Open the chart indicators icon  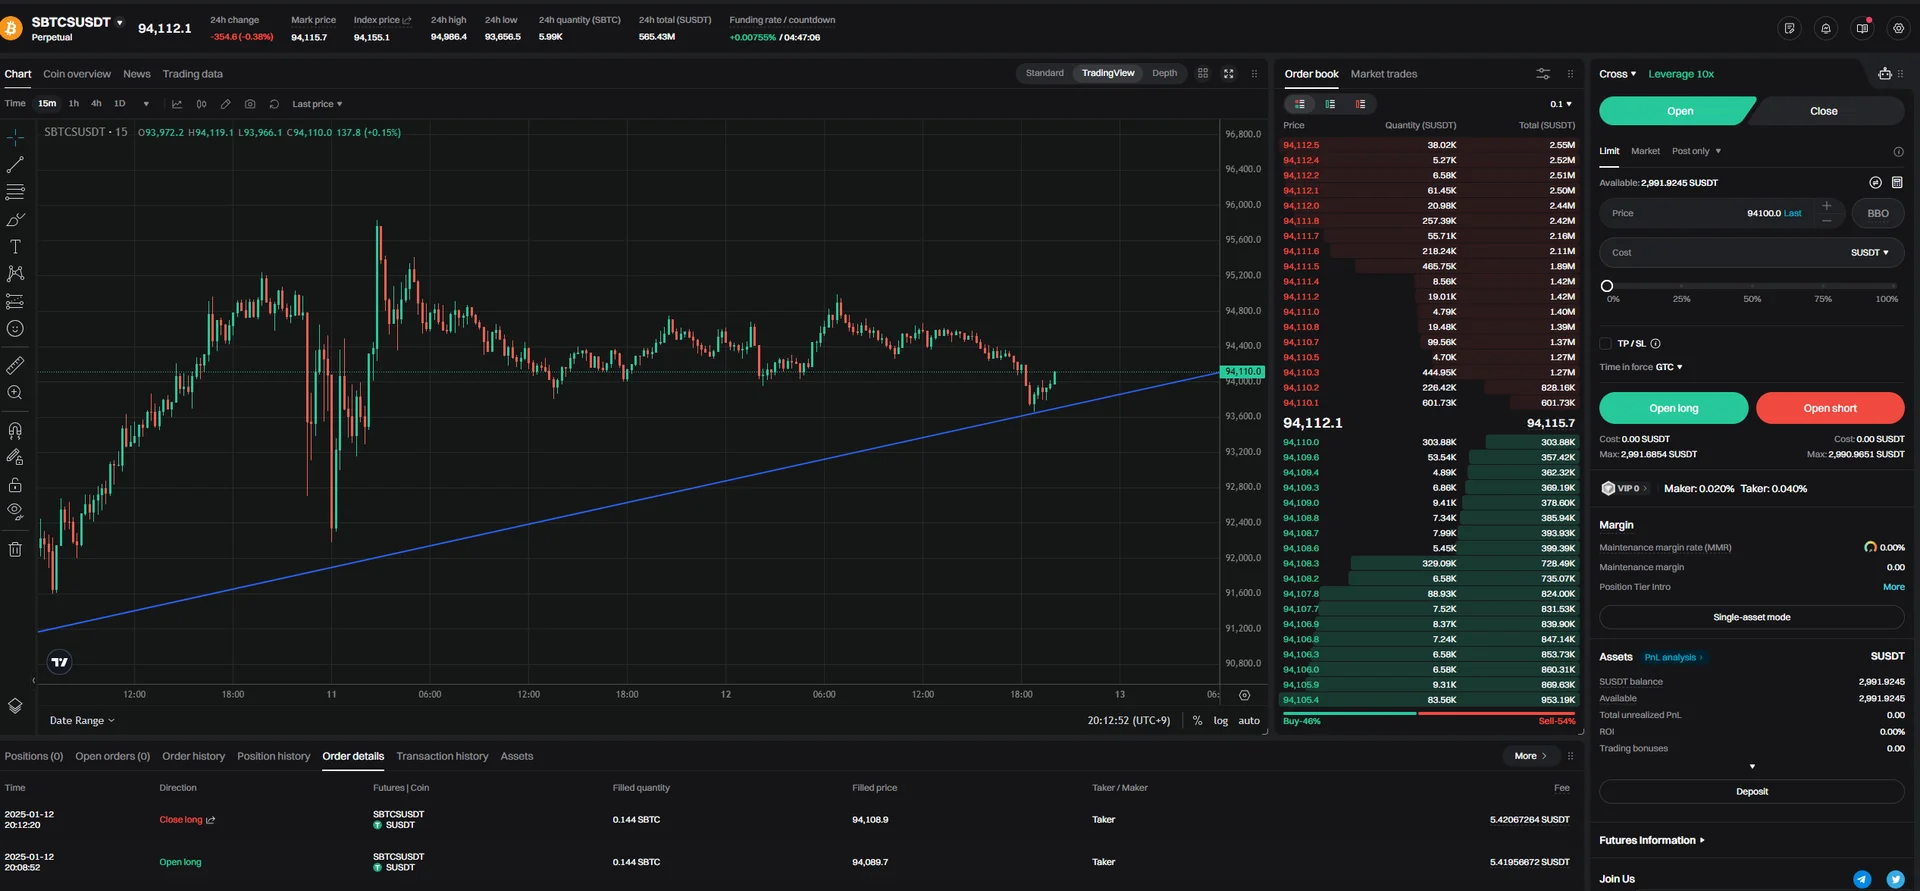click(x=177, y=104)
